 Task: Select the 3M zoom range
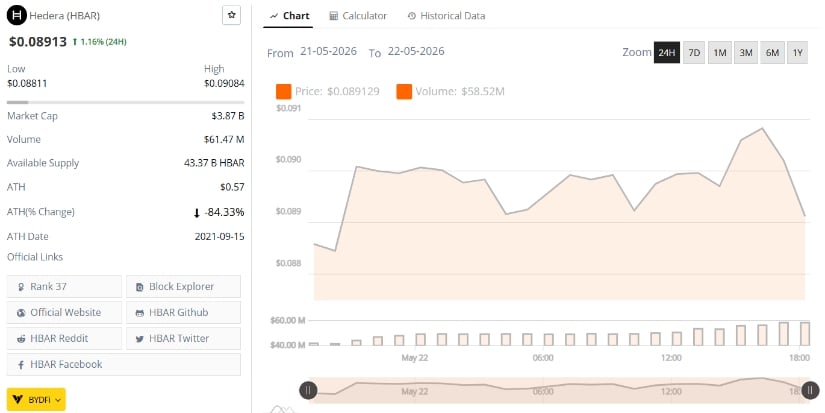click(x=746, y=53)
